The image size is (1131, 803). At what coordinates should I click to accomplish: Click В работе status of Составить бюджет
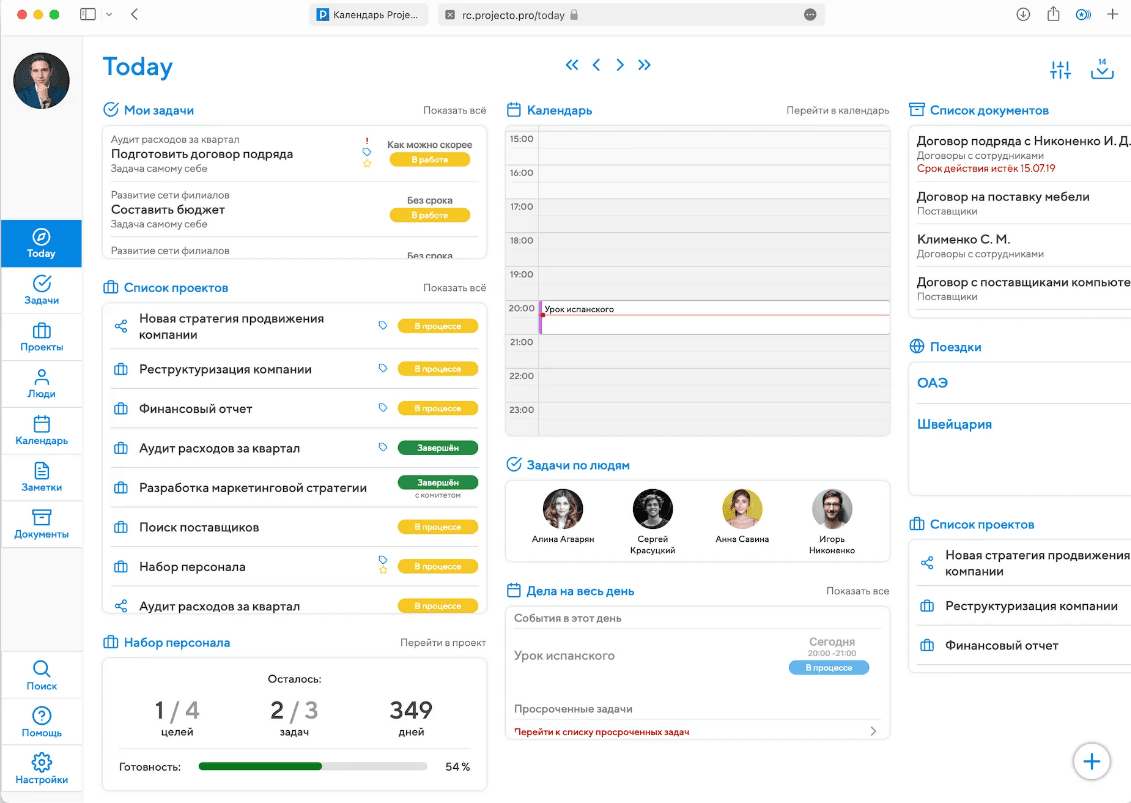(x=430, y=215)
